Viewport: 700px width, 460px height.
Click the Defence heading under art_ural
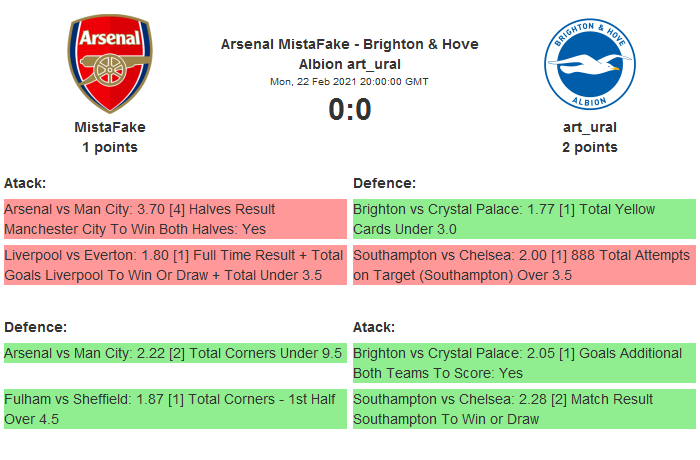coord(384,183)
